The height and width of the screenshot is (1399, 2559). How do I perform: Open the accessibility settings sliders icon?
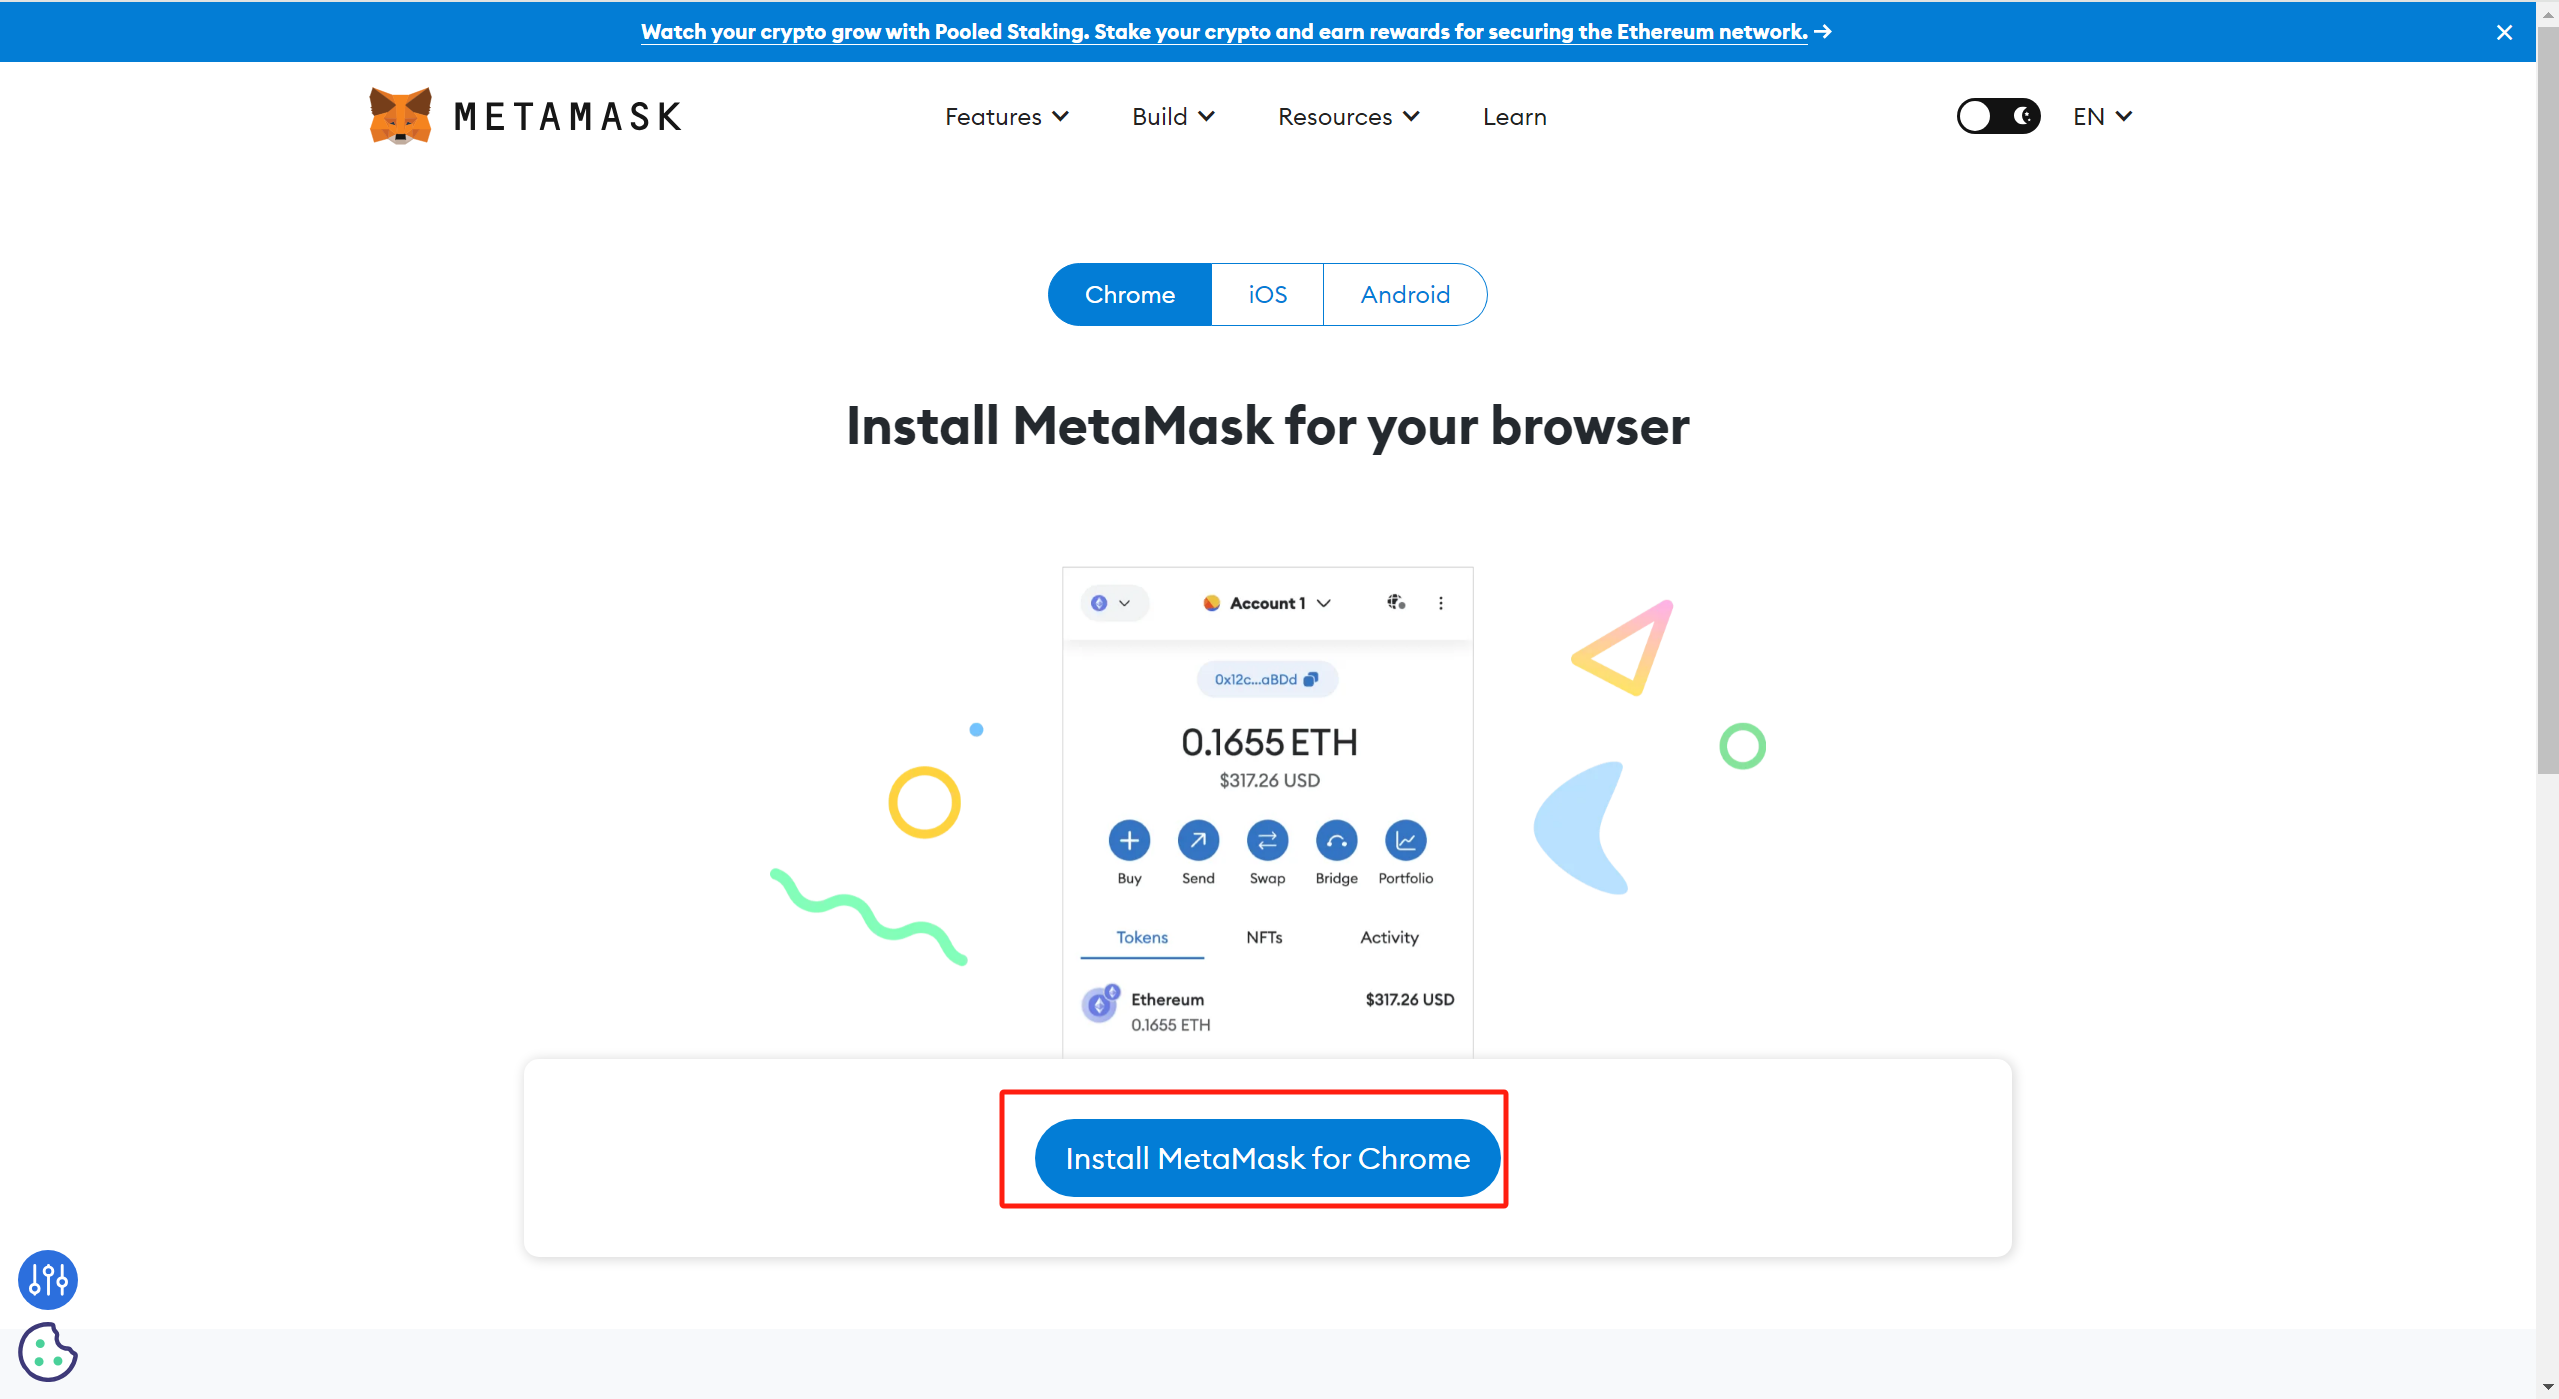click(47, 1279)
